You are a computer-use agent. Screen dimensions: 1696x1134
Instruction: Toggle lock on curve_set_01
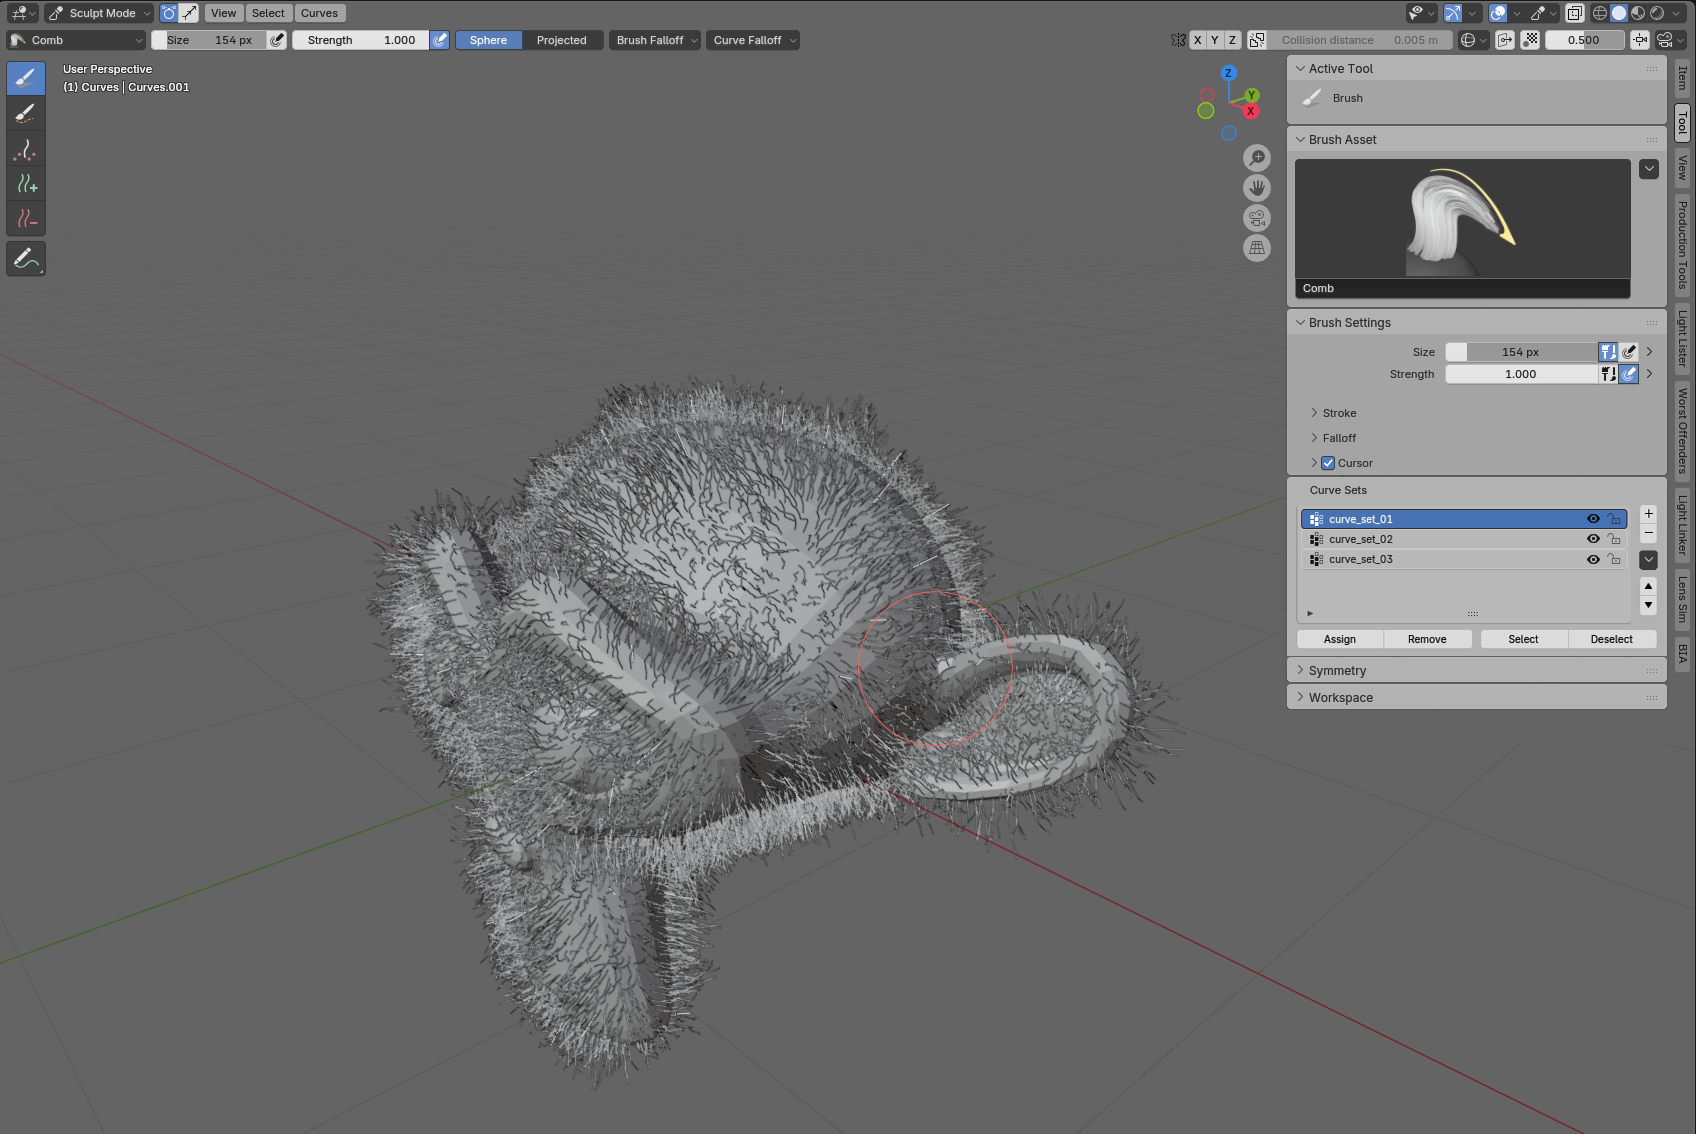click(x=1614, y=519)
